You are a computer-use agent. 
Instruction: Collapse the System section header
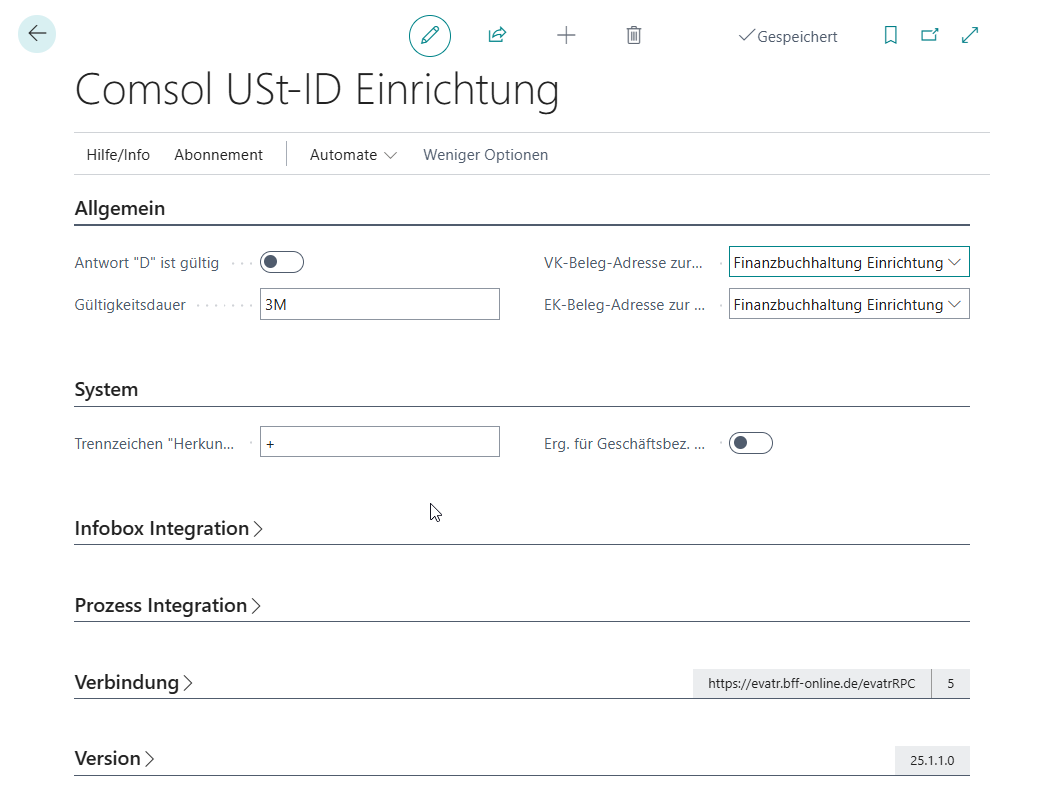coord(106,389)
